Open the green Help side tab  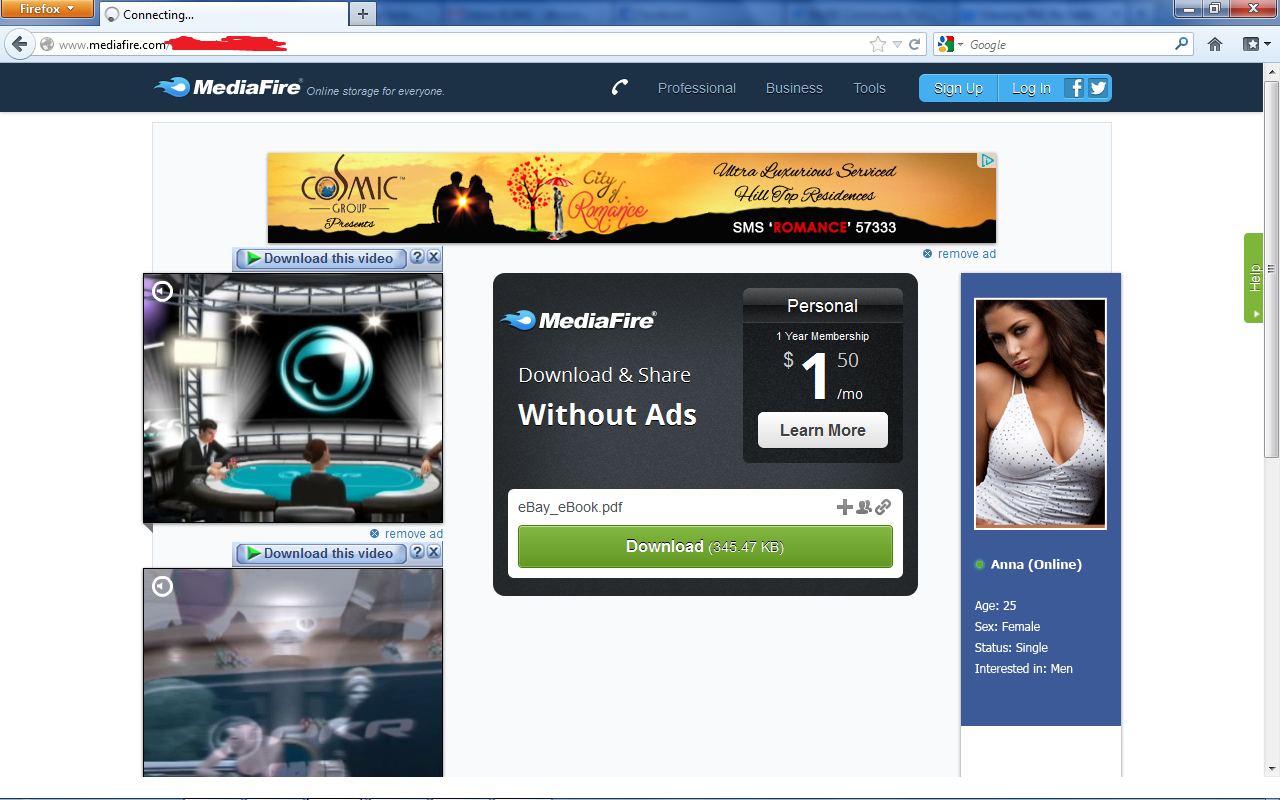(x=1254, y=278)
